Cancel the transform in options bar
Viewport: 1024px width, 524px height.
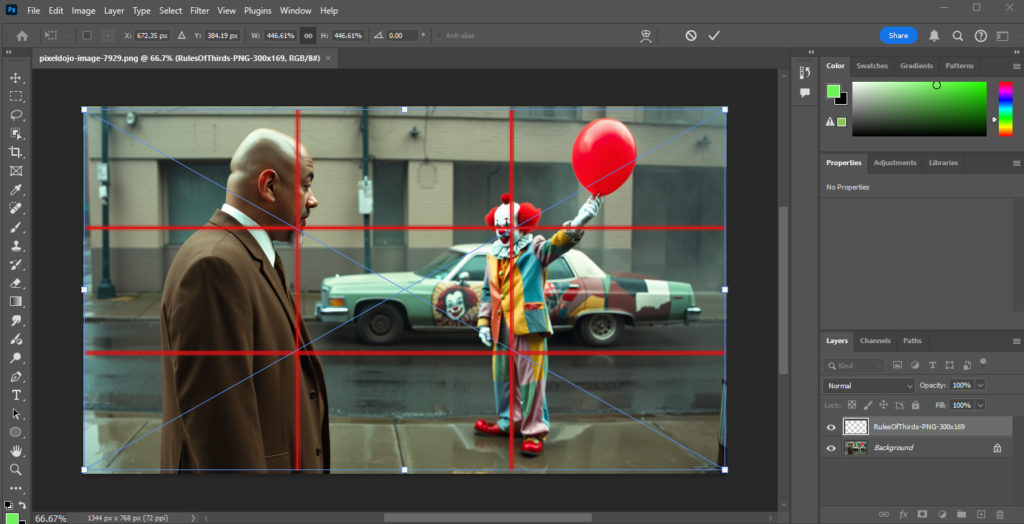690,35
